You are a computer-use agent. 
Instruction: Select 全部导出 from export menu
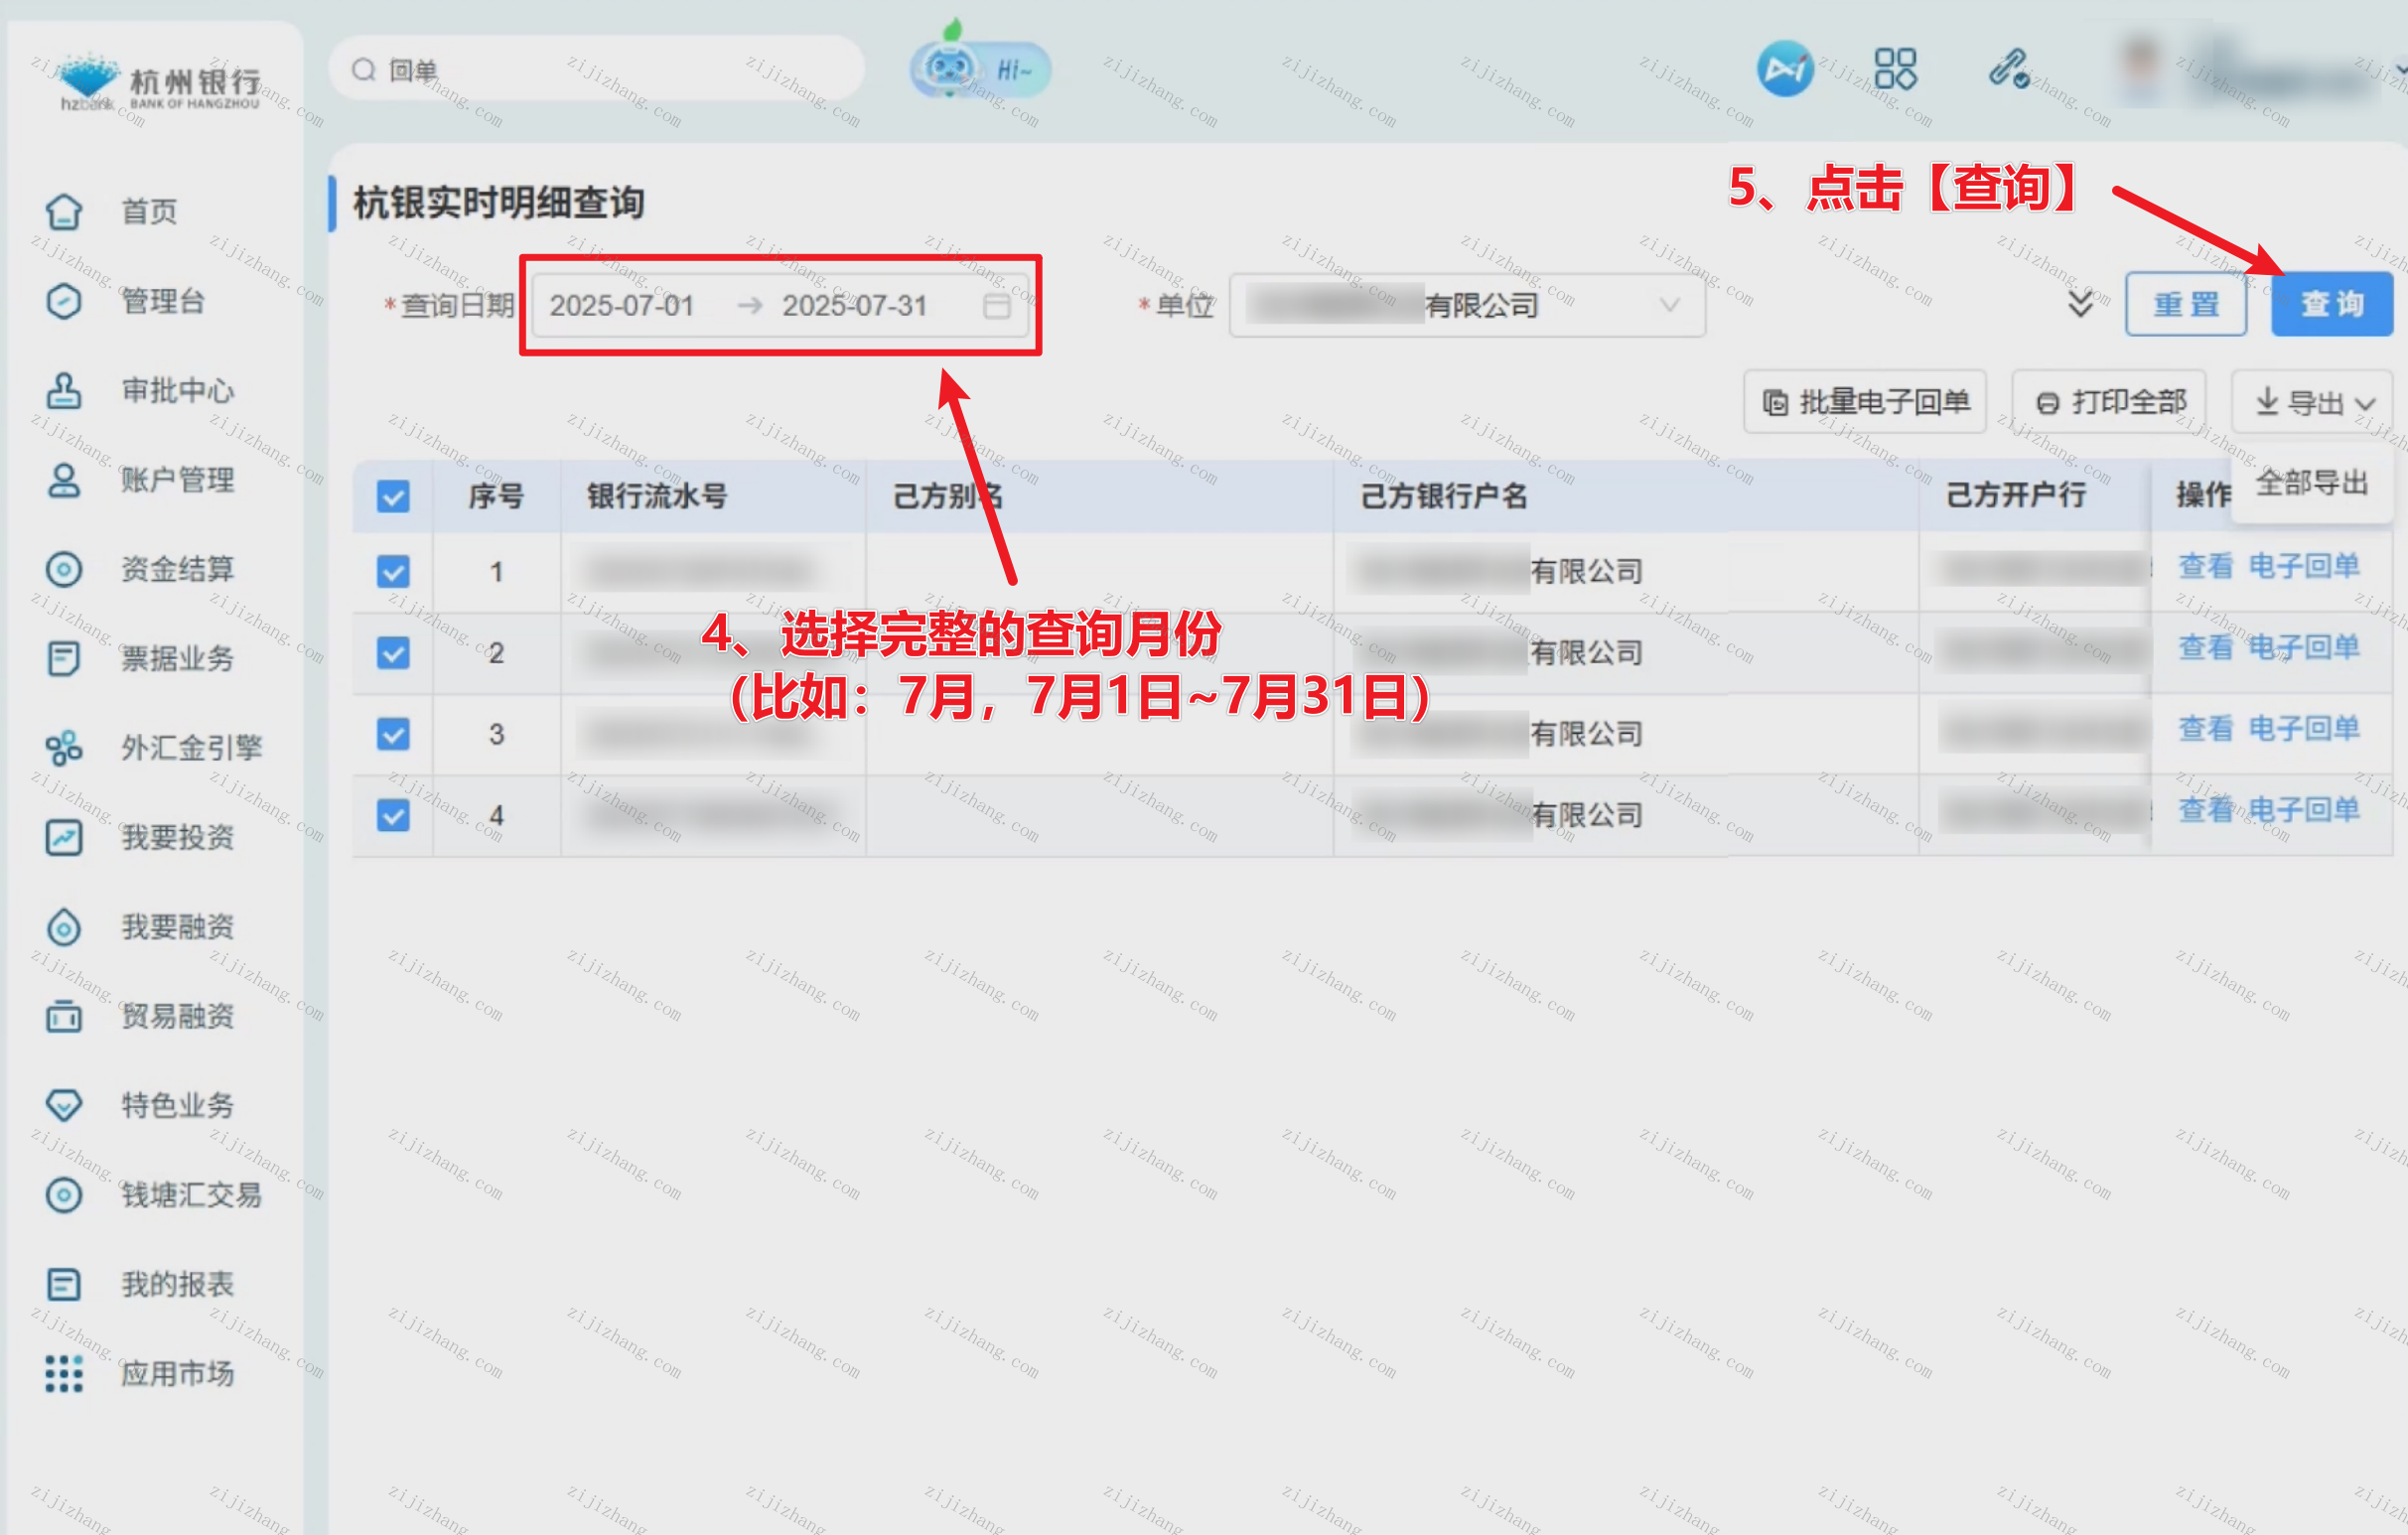click(x=2311, y=484)
